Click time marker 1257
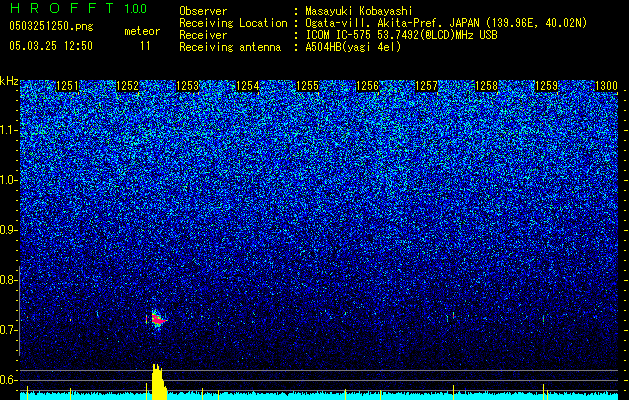This screenshot has height=400, width=629. pos(427,86)
